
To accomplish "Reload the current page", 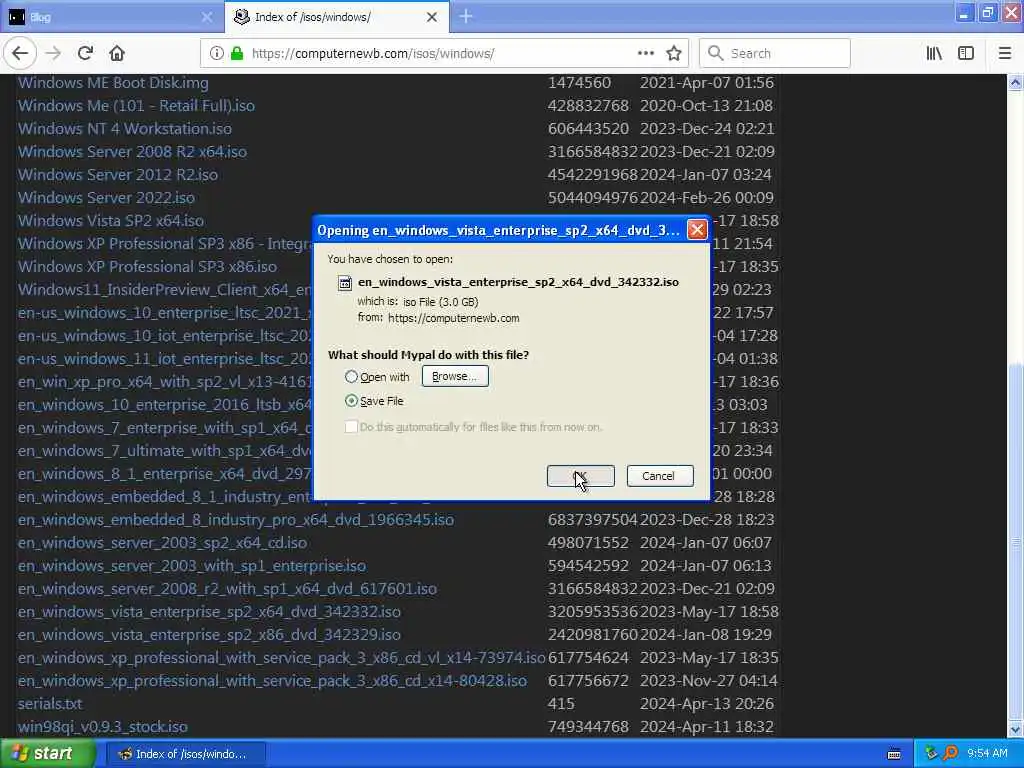I will (x=85, y=54).
